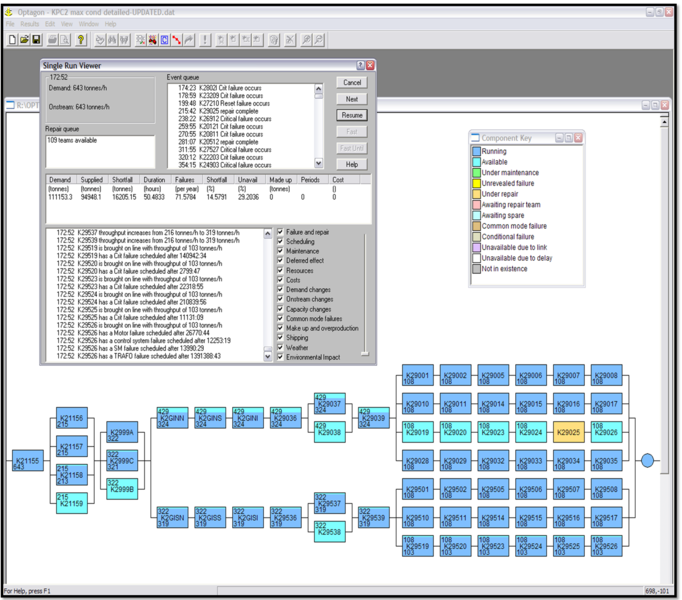This screenshot has width=682, height=600.
Task: Click diagram window vertical scrollbar thumb
Action: [x=664, y=301]
